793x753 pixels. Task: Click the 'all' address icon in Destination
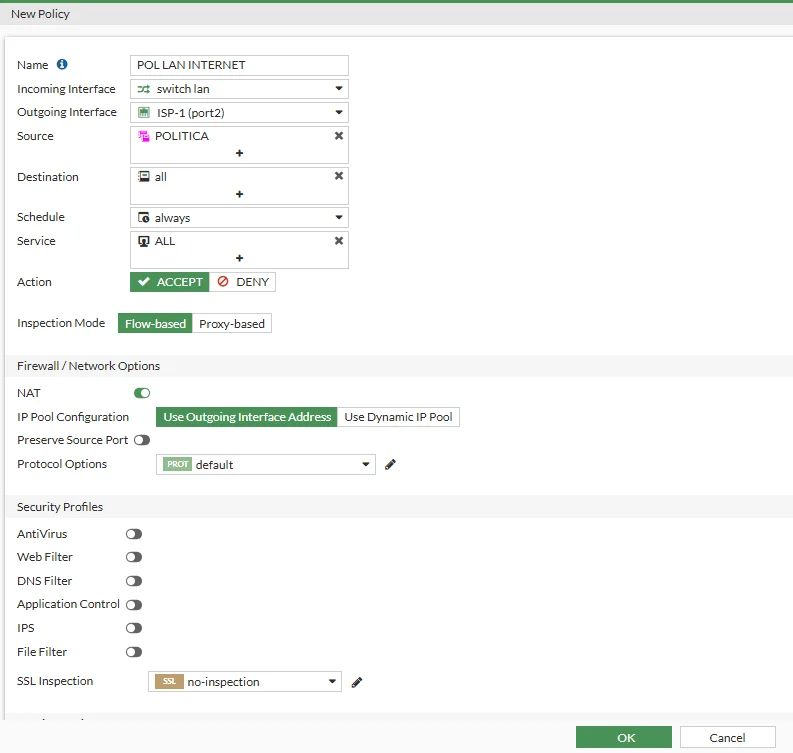coord(144,176)
